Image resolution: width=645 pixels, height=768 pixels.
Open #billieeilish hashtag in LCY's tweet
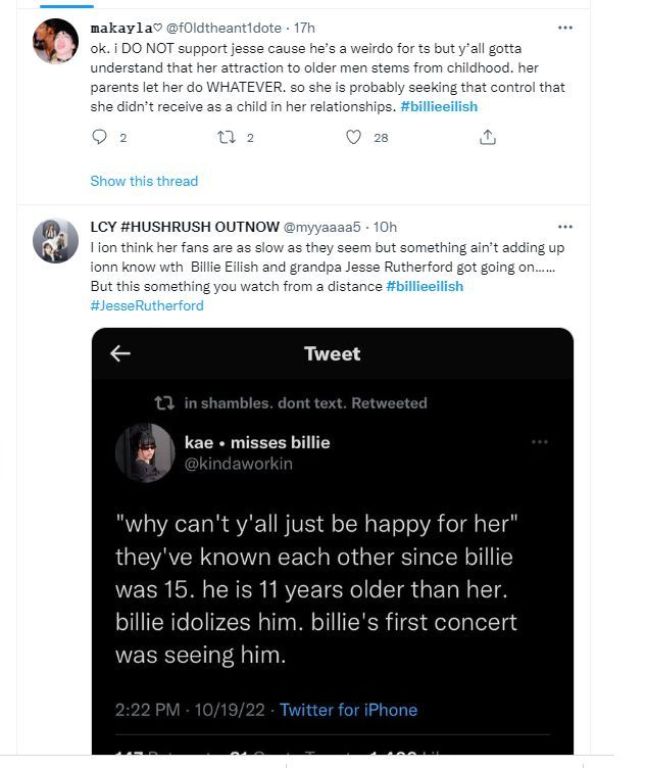424,287
